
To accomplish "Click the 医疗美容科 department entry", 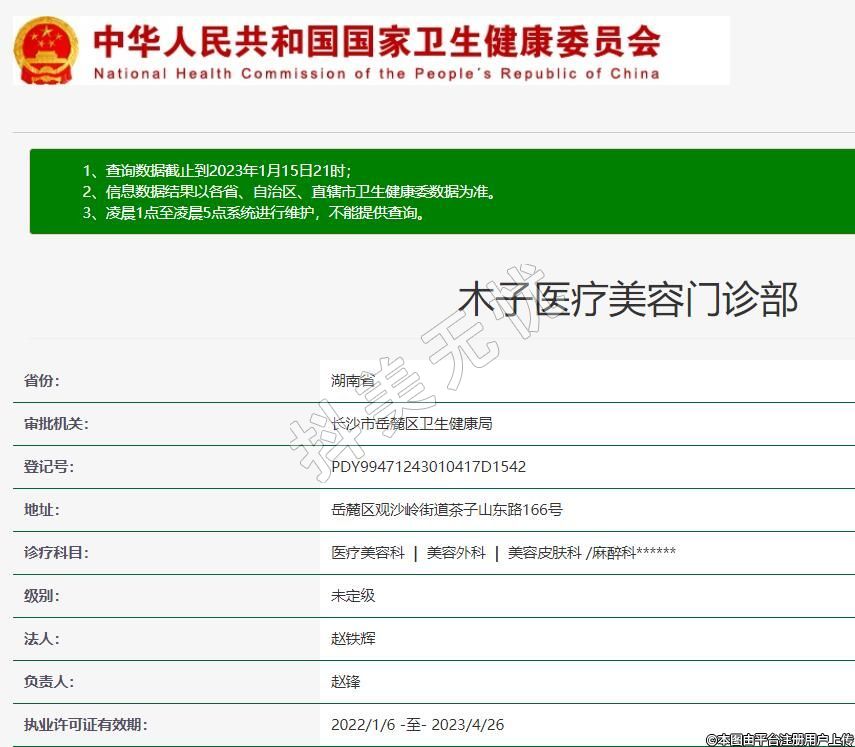I will [368, 553].
